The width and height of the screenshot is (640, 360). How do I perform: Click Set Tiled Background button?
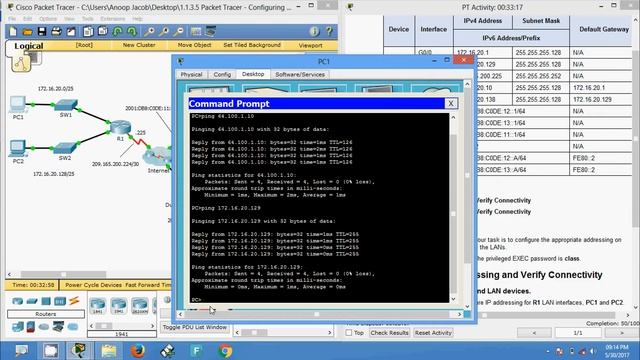252,45
